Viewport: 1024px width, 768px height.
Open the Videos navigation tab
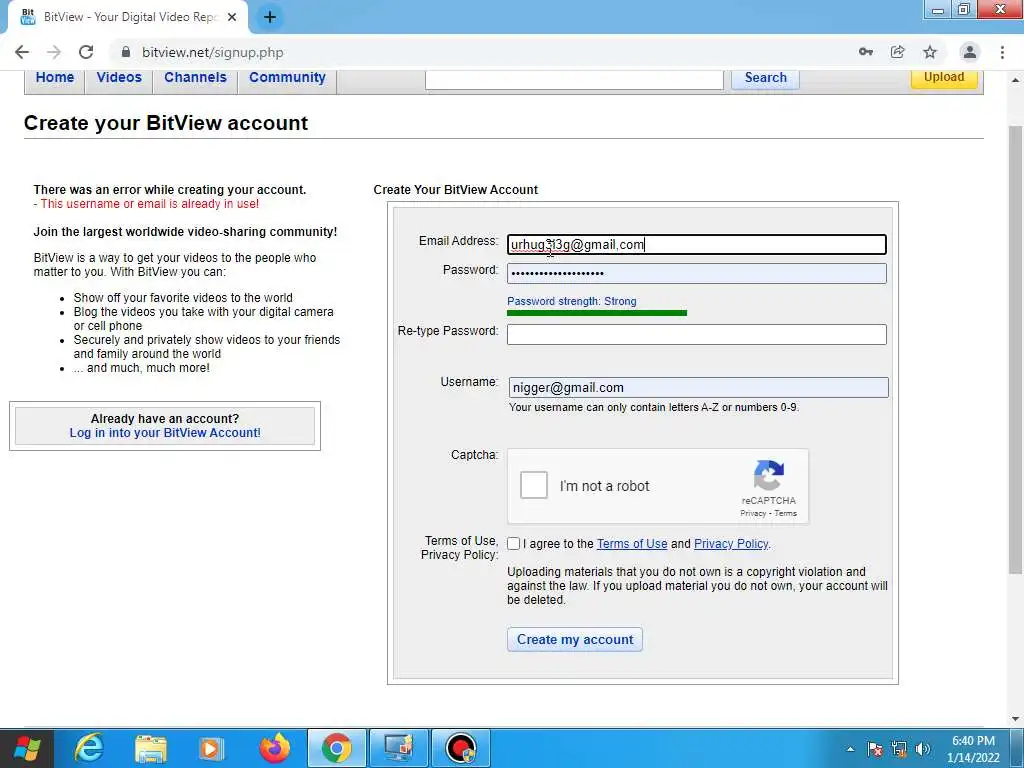[x=119, y=78]
